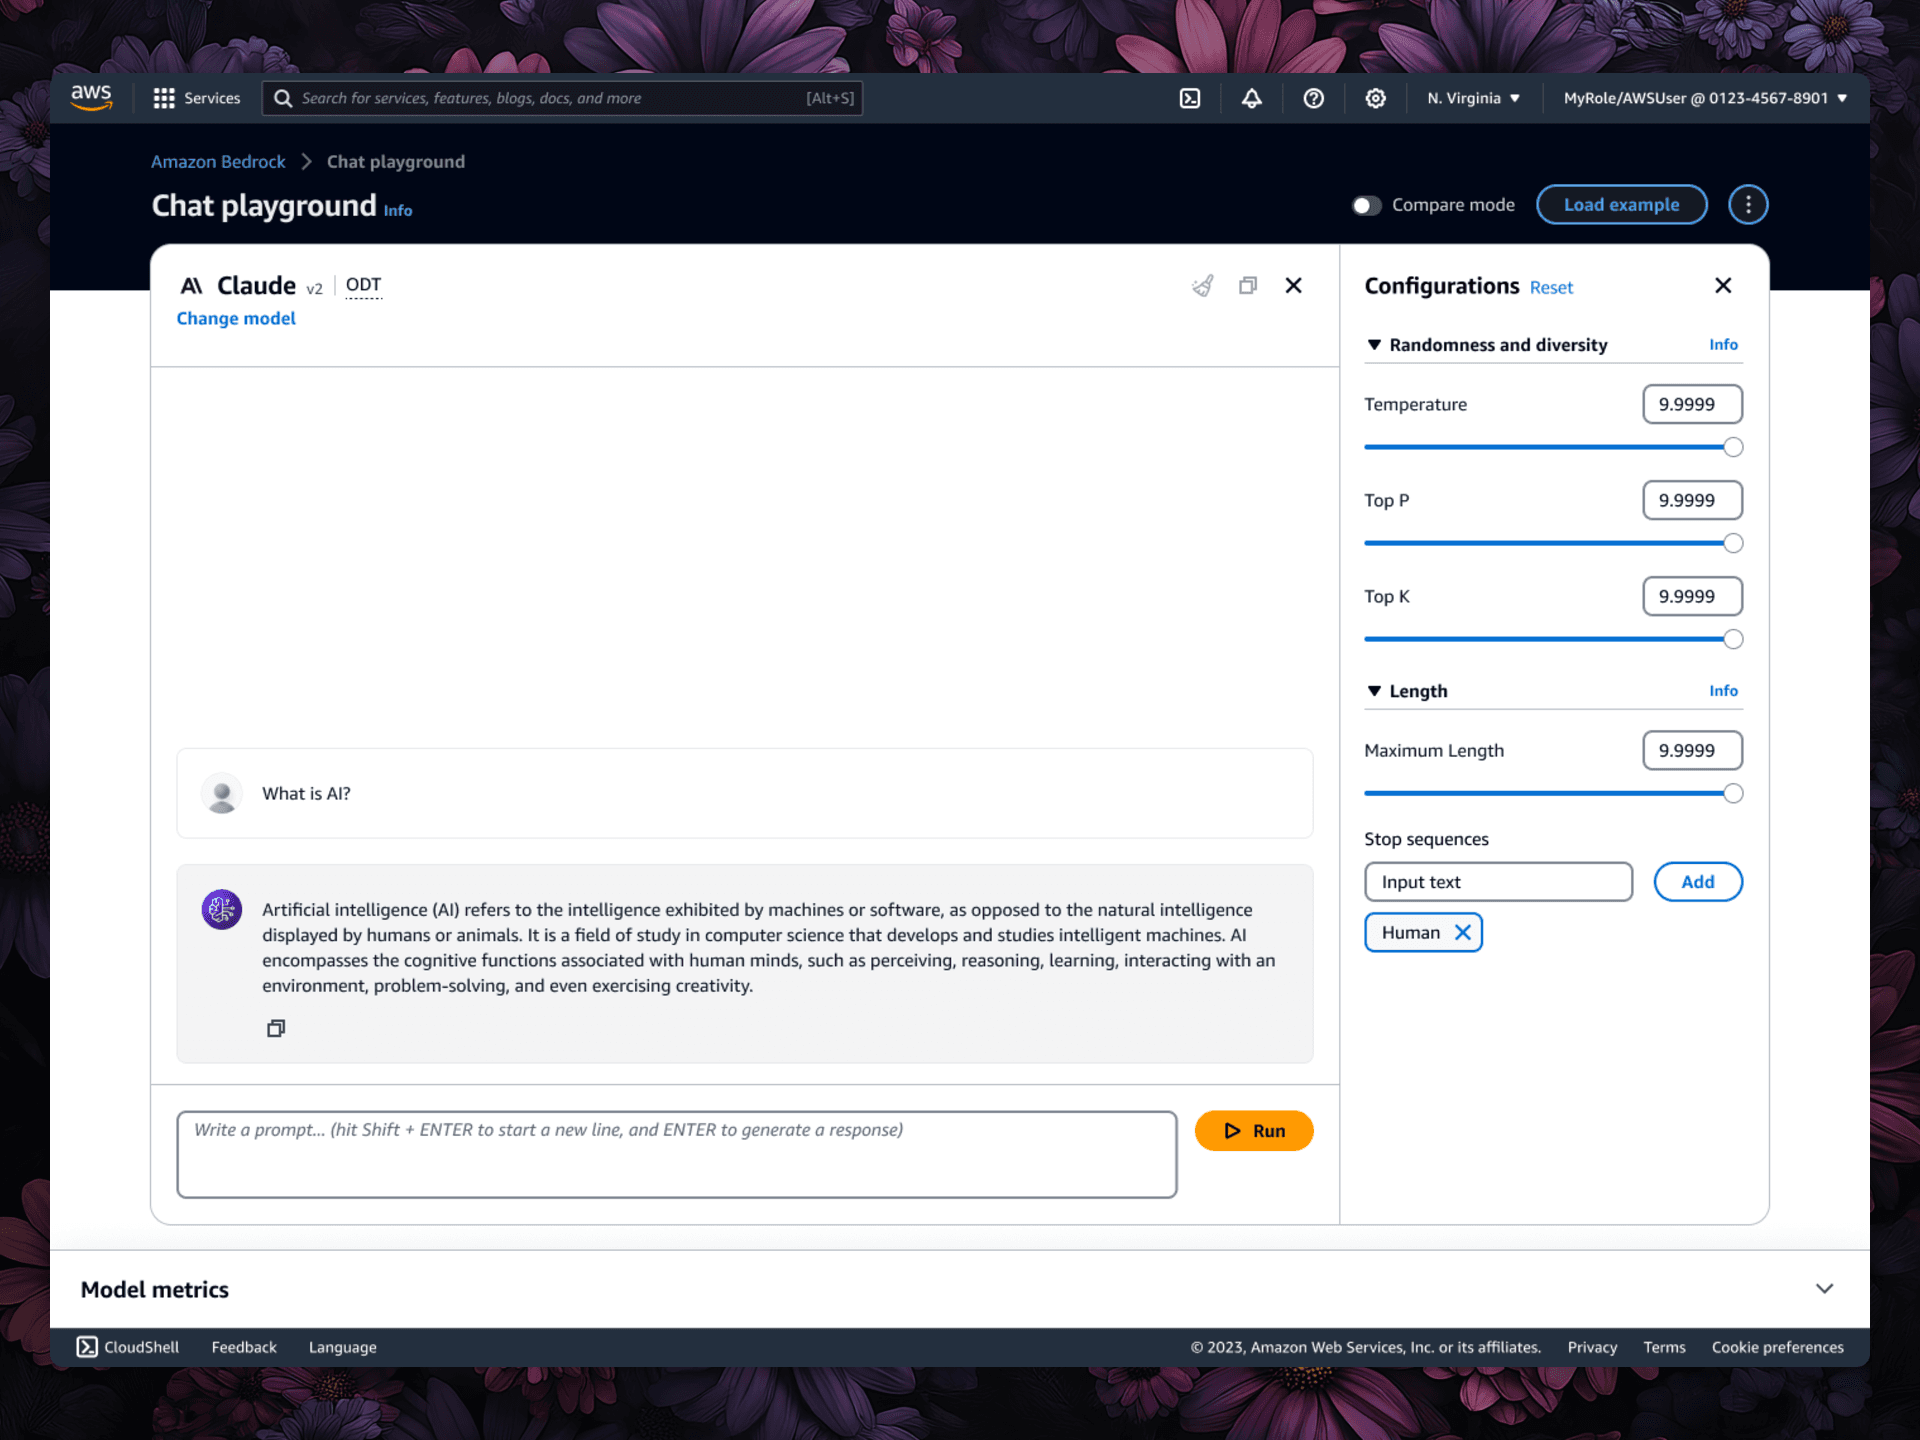Open the three-dot more options menu
The image size is (1920, 1440).
pyautogui.click(x=1748, y=205)
